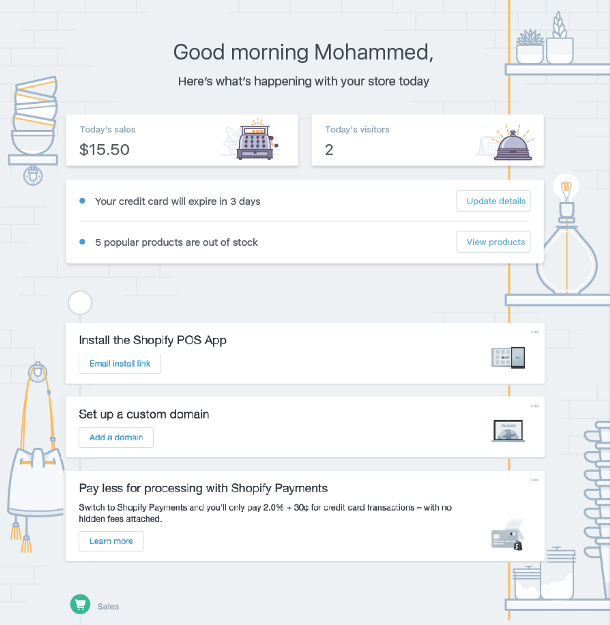
Task: Open more options on the POS App card
Action: tap(535, 332)
